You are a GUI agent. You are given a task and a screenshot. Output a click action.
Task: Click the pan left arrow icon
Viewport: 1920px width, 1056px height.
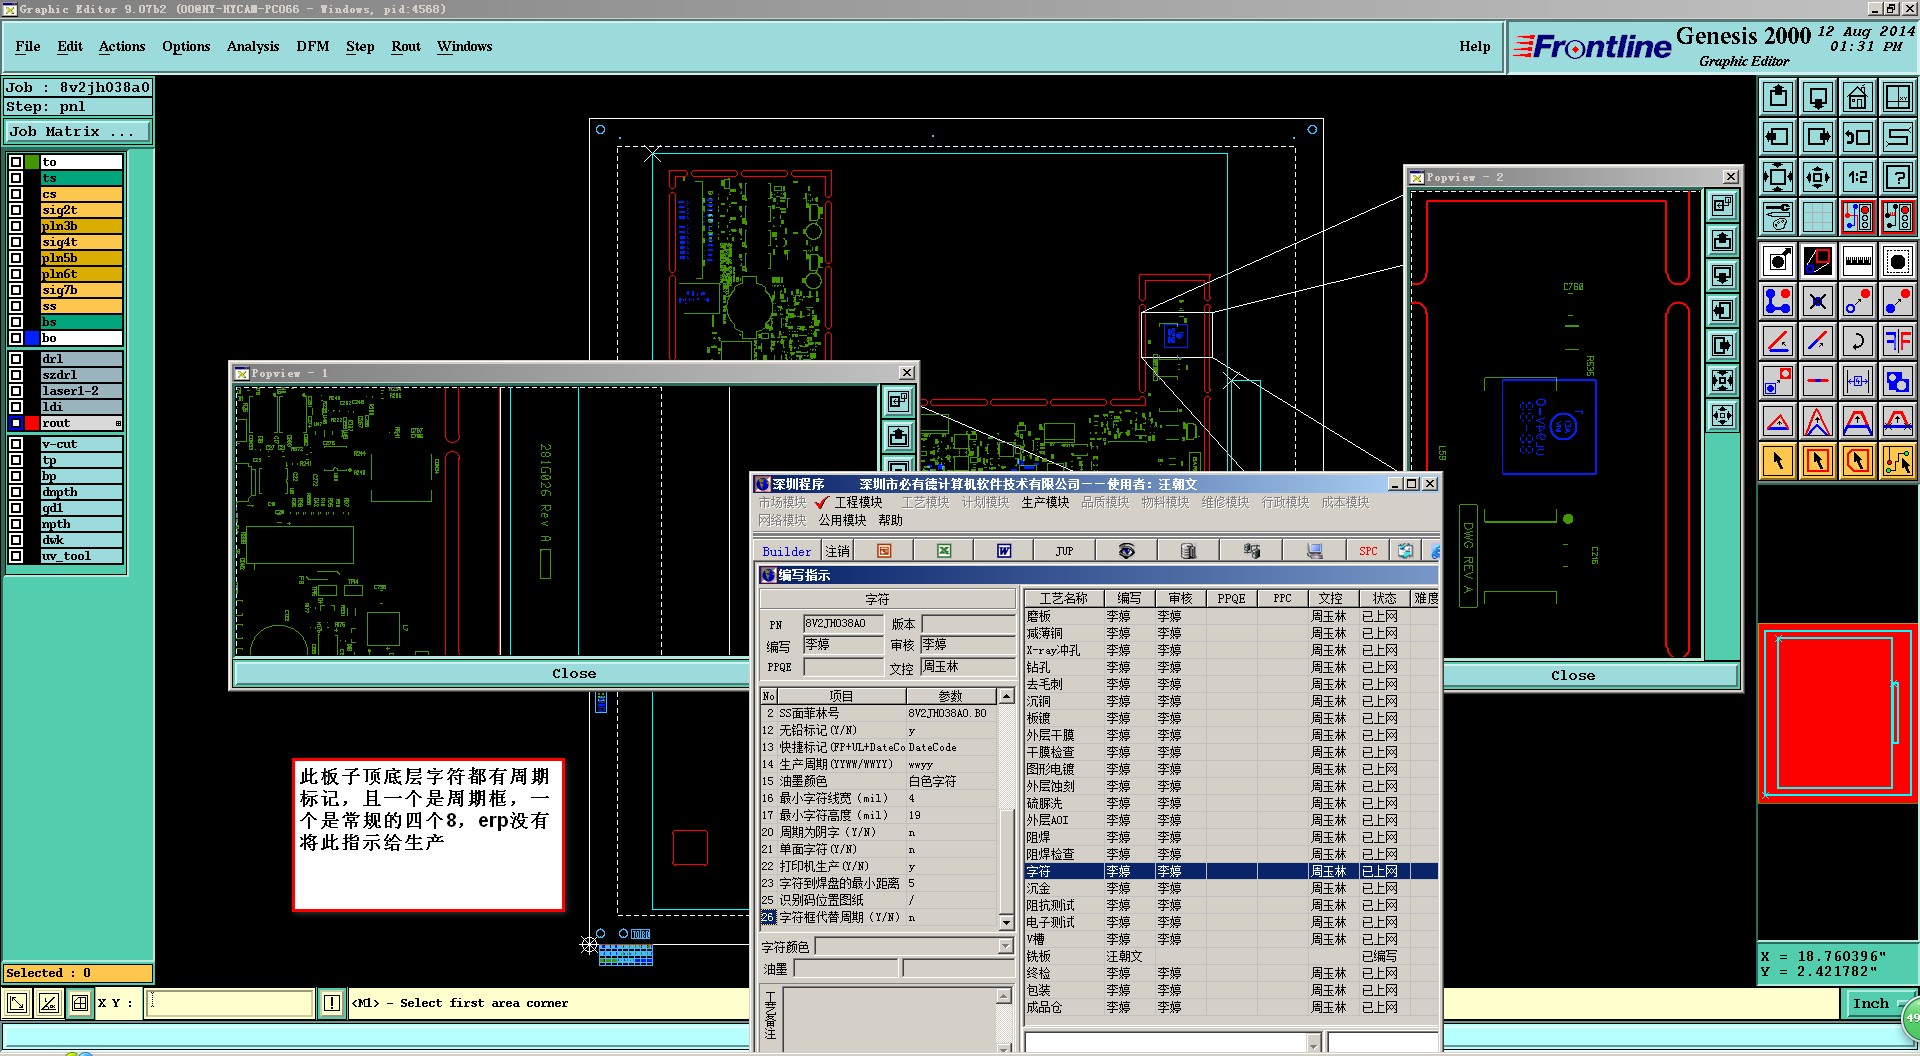[x=1777, y=138]
